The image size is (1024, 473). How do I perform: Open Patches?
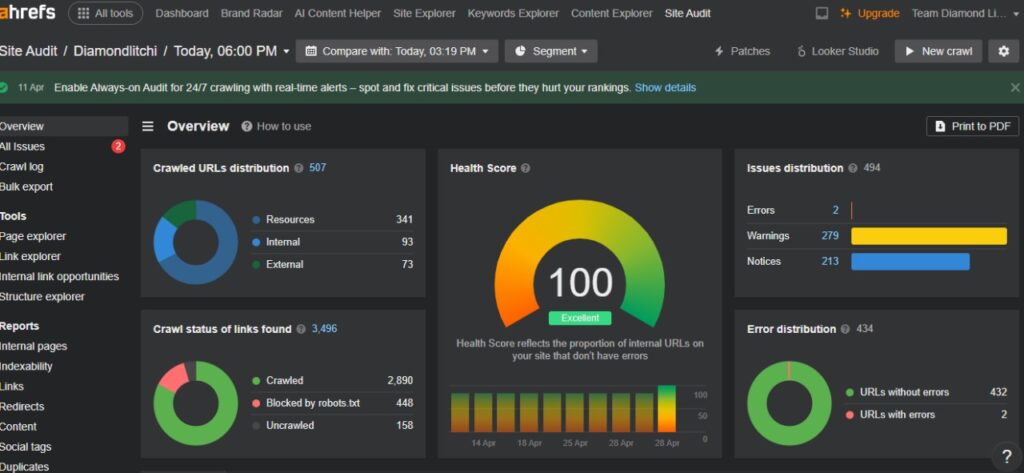pos(742,51)
